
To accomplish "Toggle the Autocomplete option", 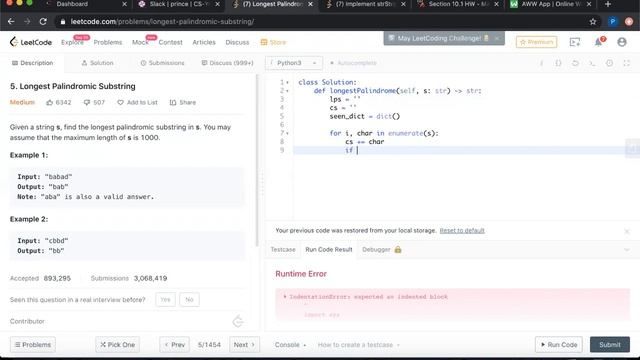I will pos(353,63).
